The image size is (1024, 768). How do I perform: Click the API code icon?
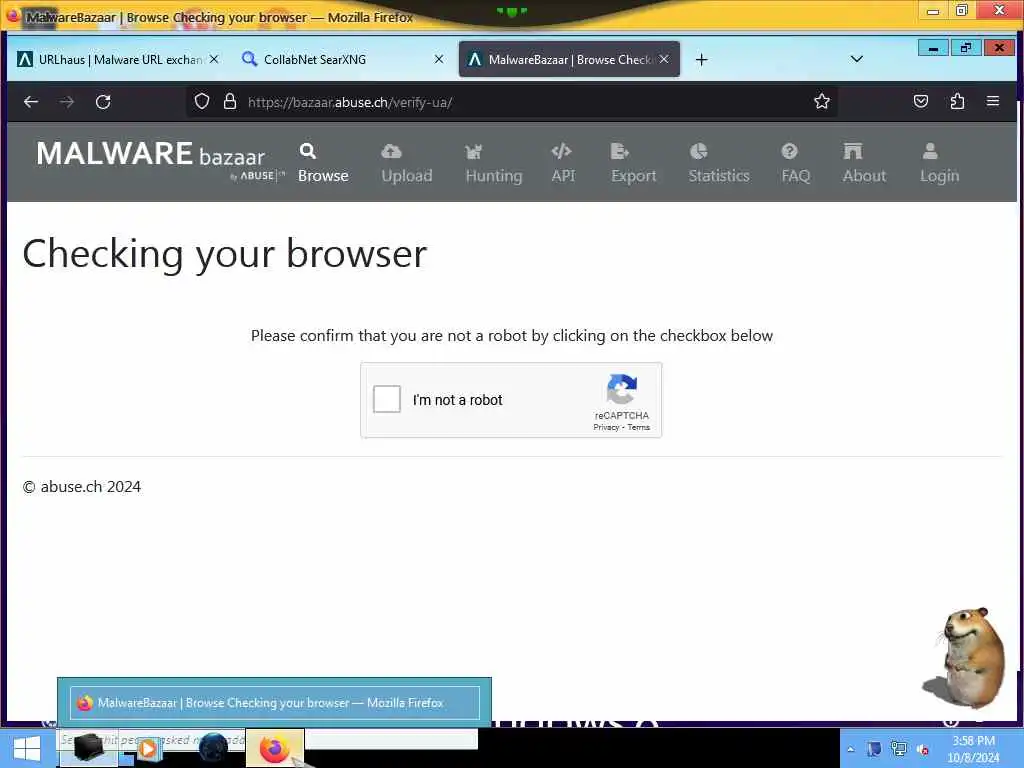click(562, 152)
